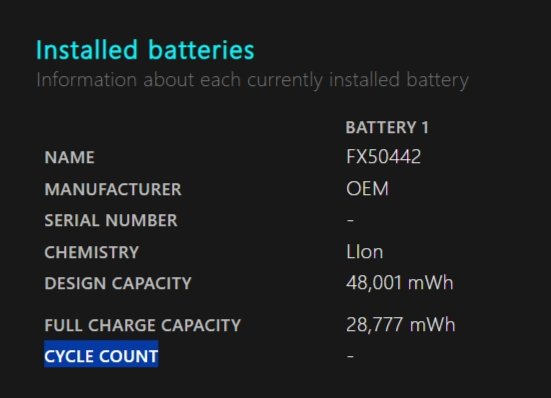
Task: Click the FULL CHARGE CAPACITY label
Action: click(x=142, y=325)
